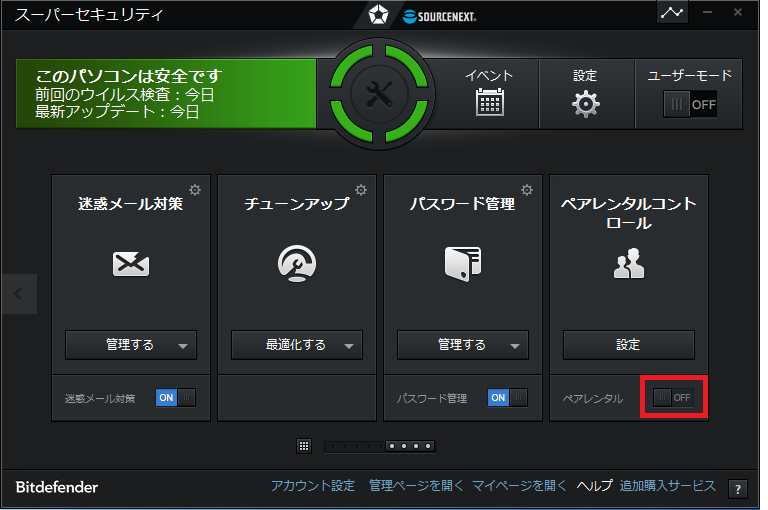Click the gear icon on チューンアップ card
The width and height of the screenshot is (768, 510).
[361, 190]
